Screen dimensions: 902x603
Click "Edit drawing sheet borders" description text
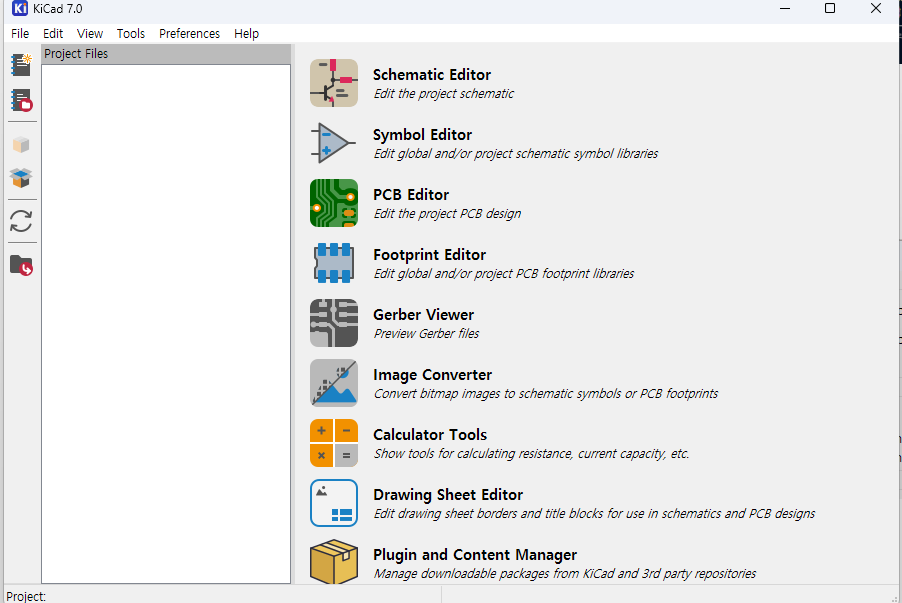pyautogui.click(x=594, y=514)
